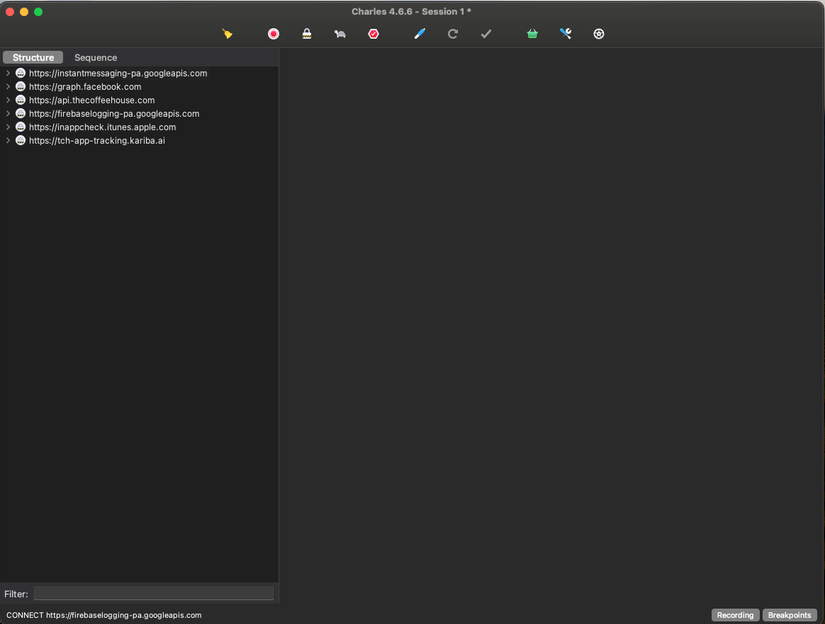Enable breakpoints via the hexagon icon
Screen dimensions: 825x624
coord(373,33)
